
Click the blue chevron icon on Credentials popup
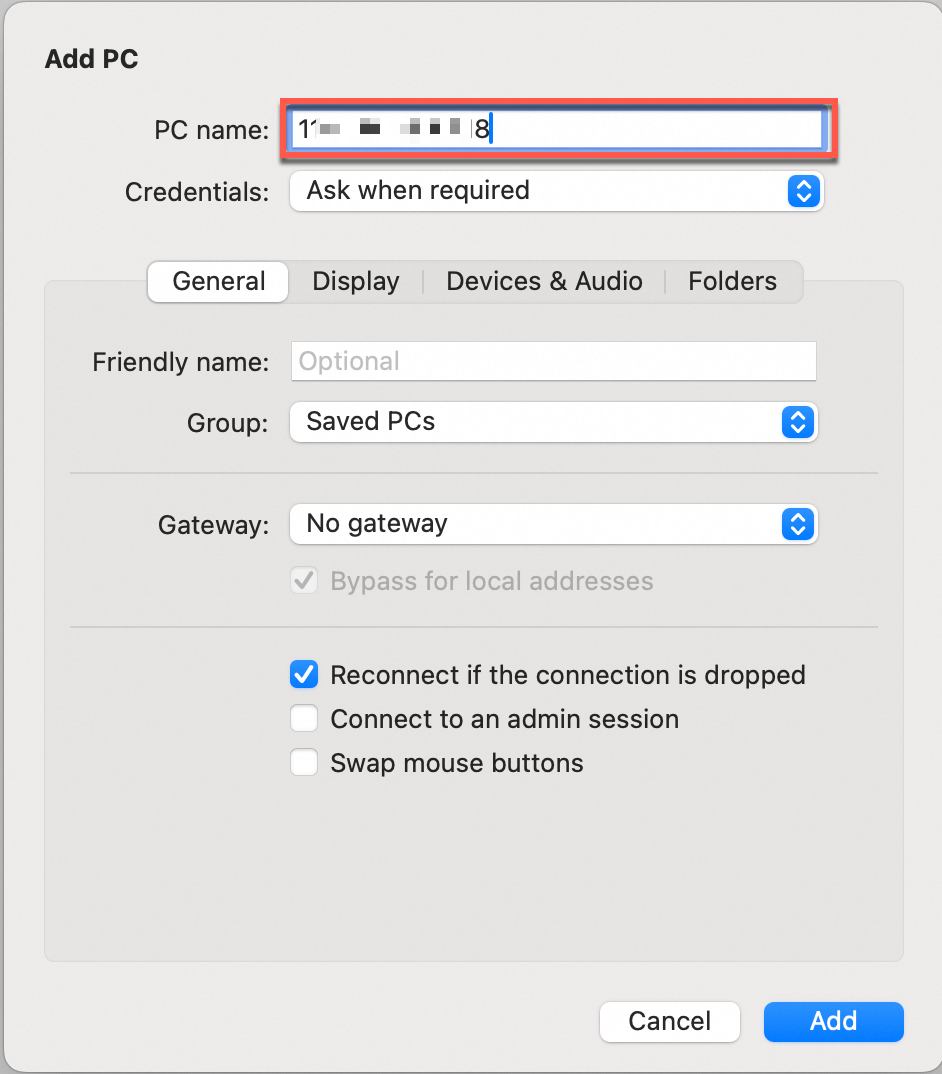(x=804, y=191)
